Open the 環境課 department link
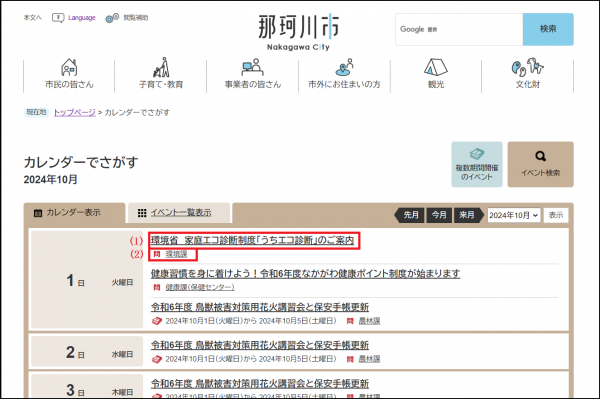The image size is (600, 399). coord(176,254)
